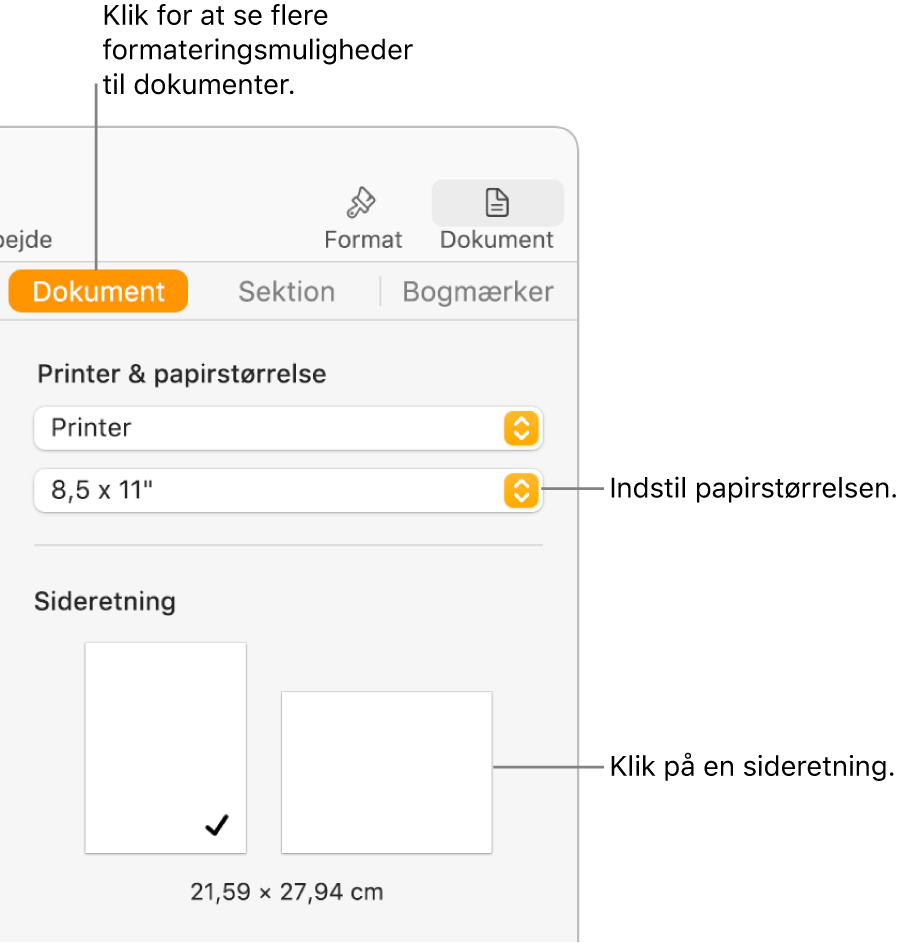Image resolution: width=913 pixels, height=943 pixels.
Task: Switch to the Sektion tab
Action: [286, 292]
